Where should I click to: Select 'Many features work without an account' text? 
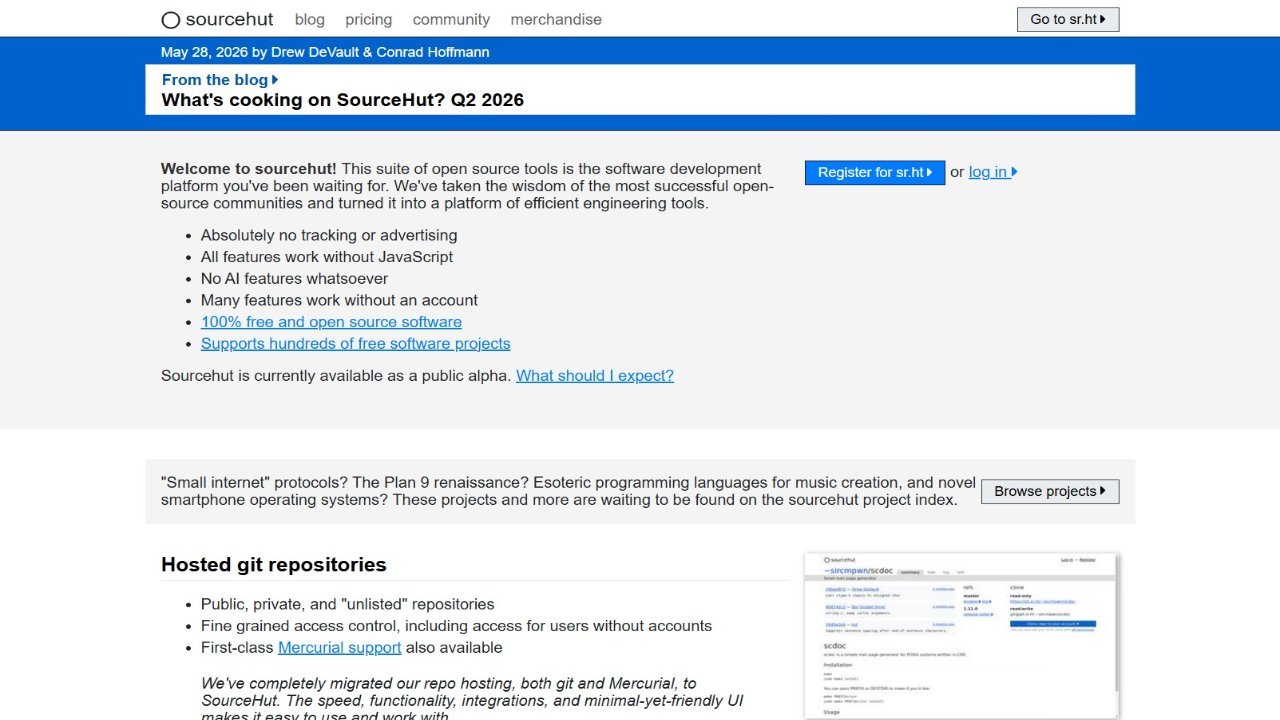point(339,300)
